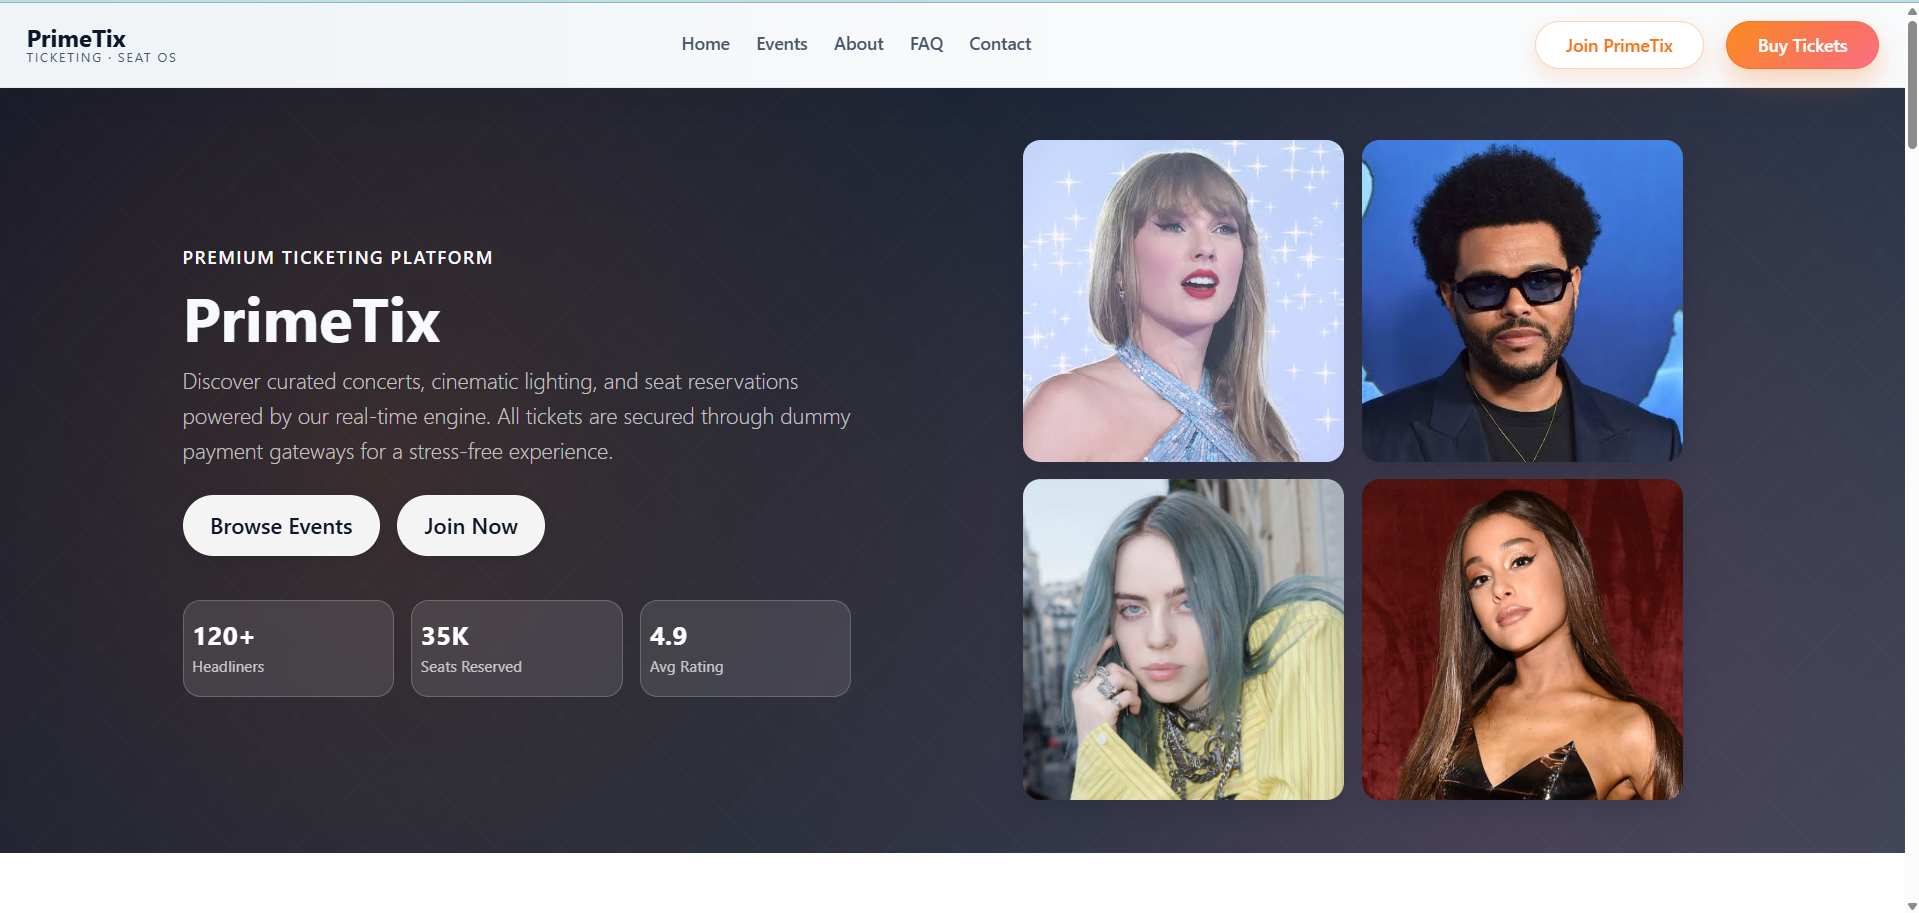
Task: Select the photo of the person with teal hair
Action: pyautogui.click(x=1183, y=639)
